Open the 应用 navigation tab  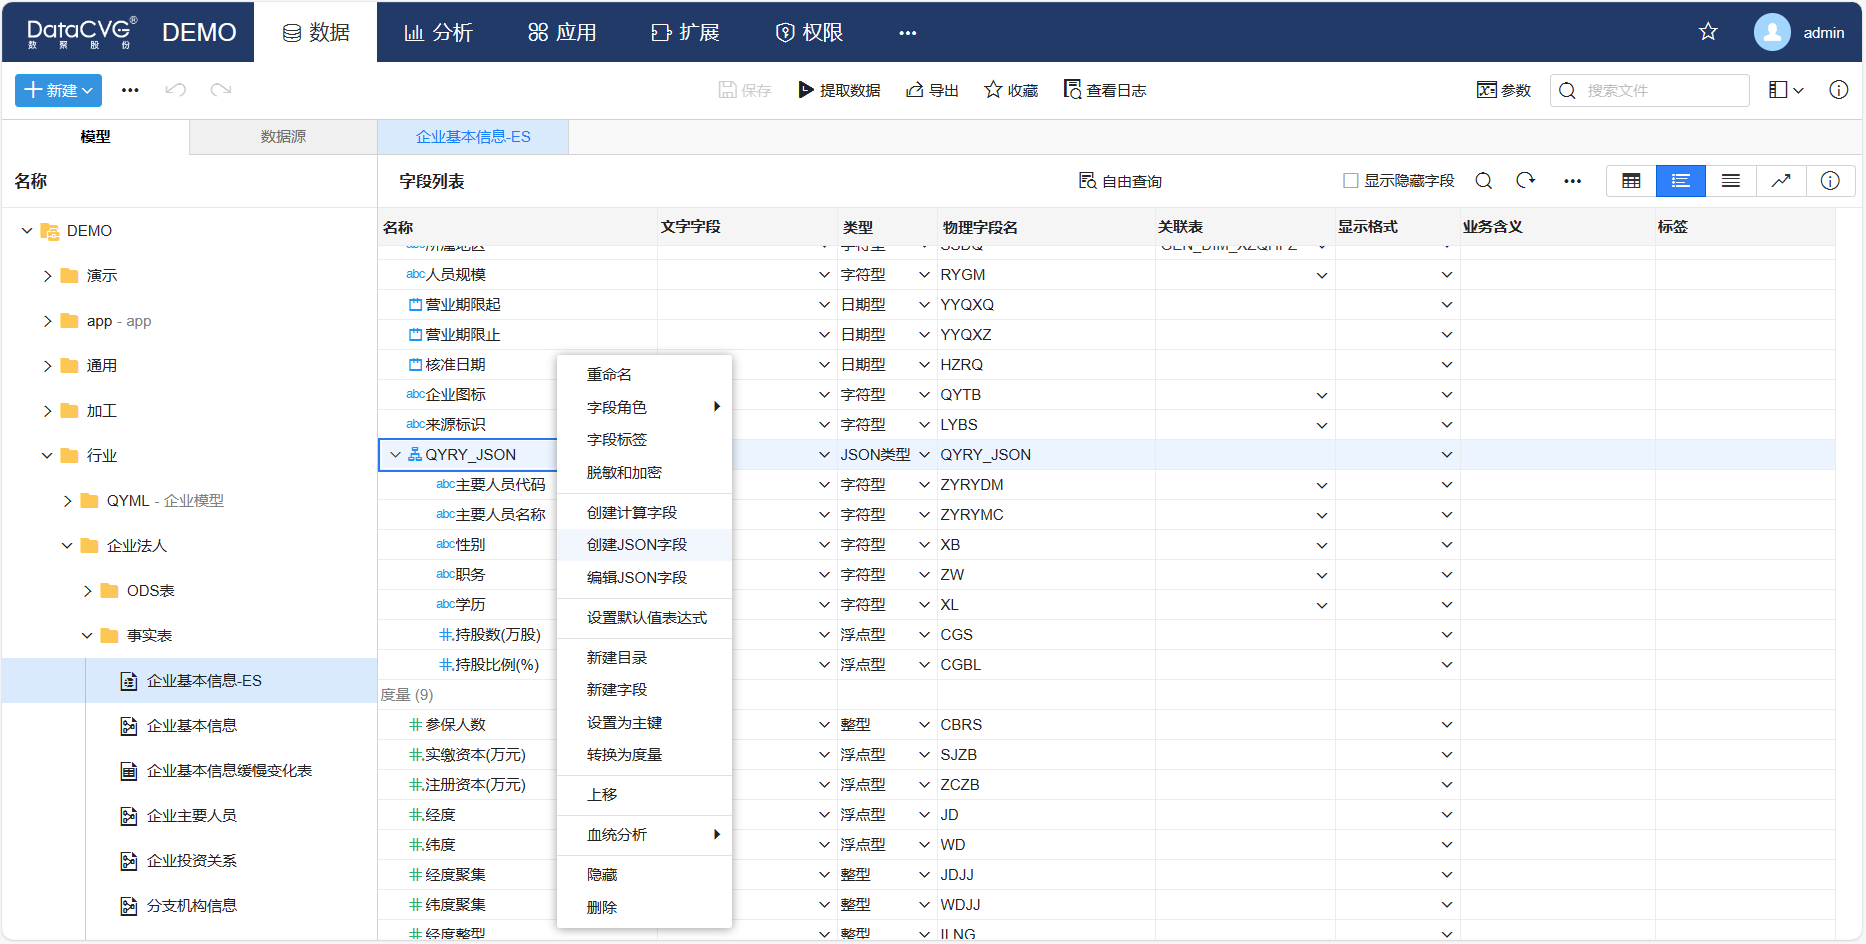562,32
